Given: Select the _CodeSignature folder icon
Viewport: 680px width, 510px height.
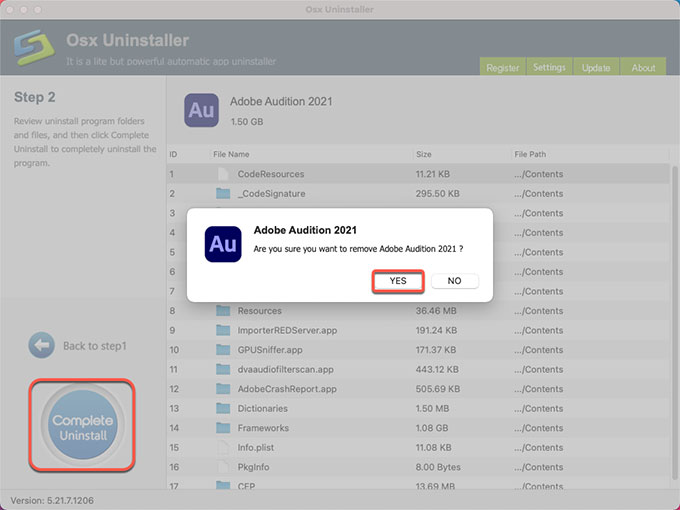Looking at the screenshot, I should [223, 193].
